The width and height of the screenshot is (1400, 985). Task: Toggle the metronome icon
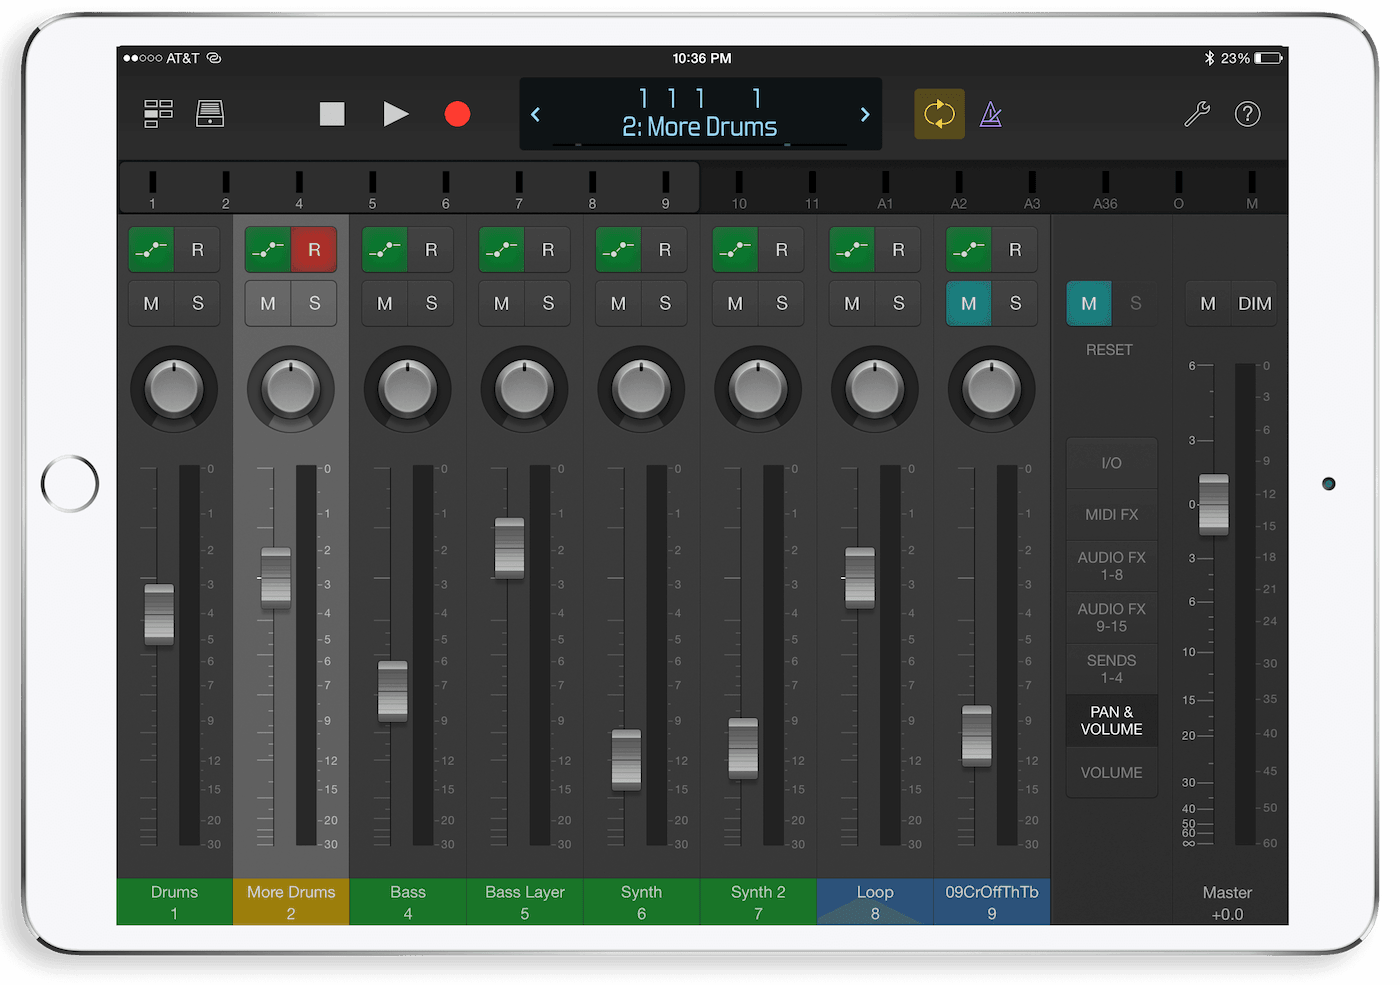pos(990,114)
